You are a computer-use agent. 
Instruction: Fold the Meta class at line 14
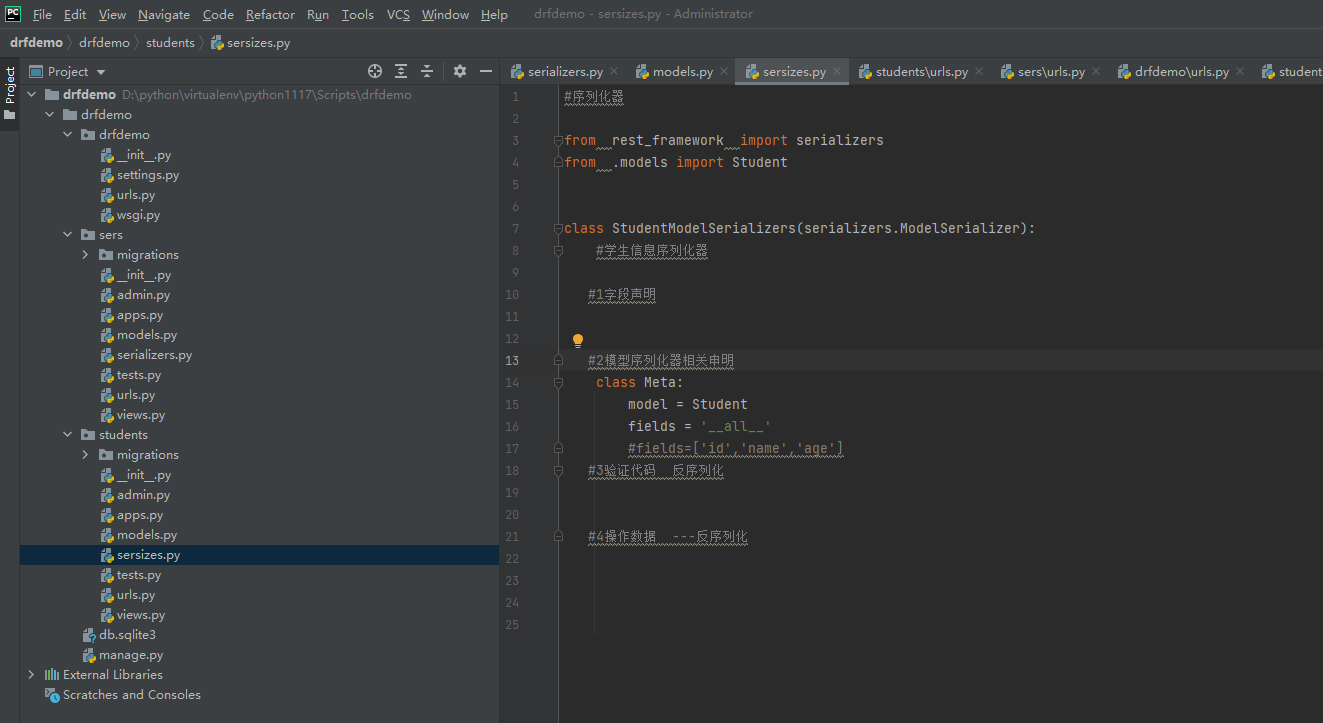click(x=558, y=382)
